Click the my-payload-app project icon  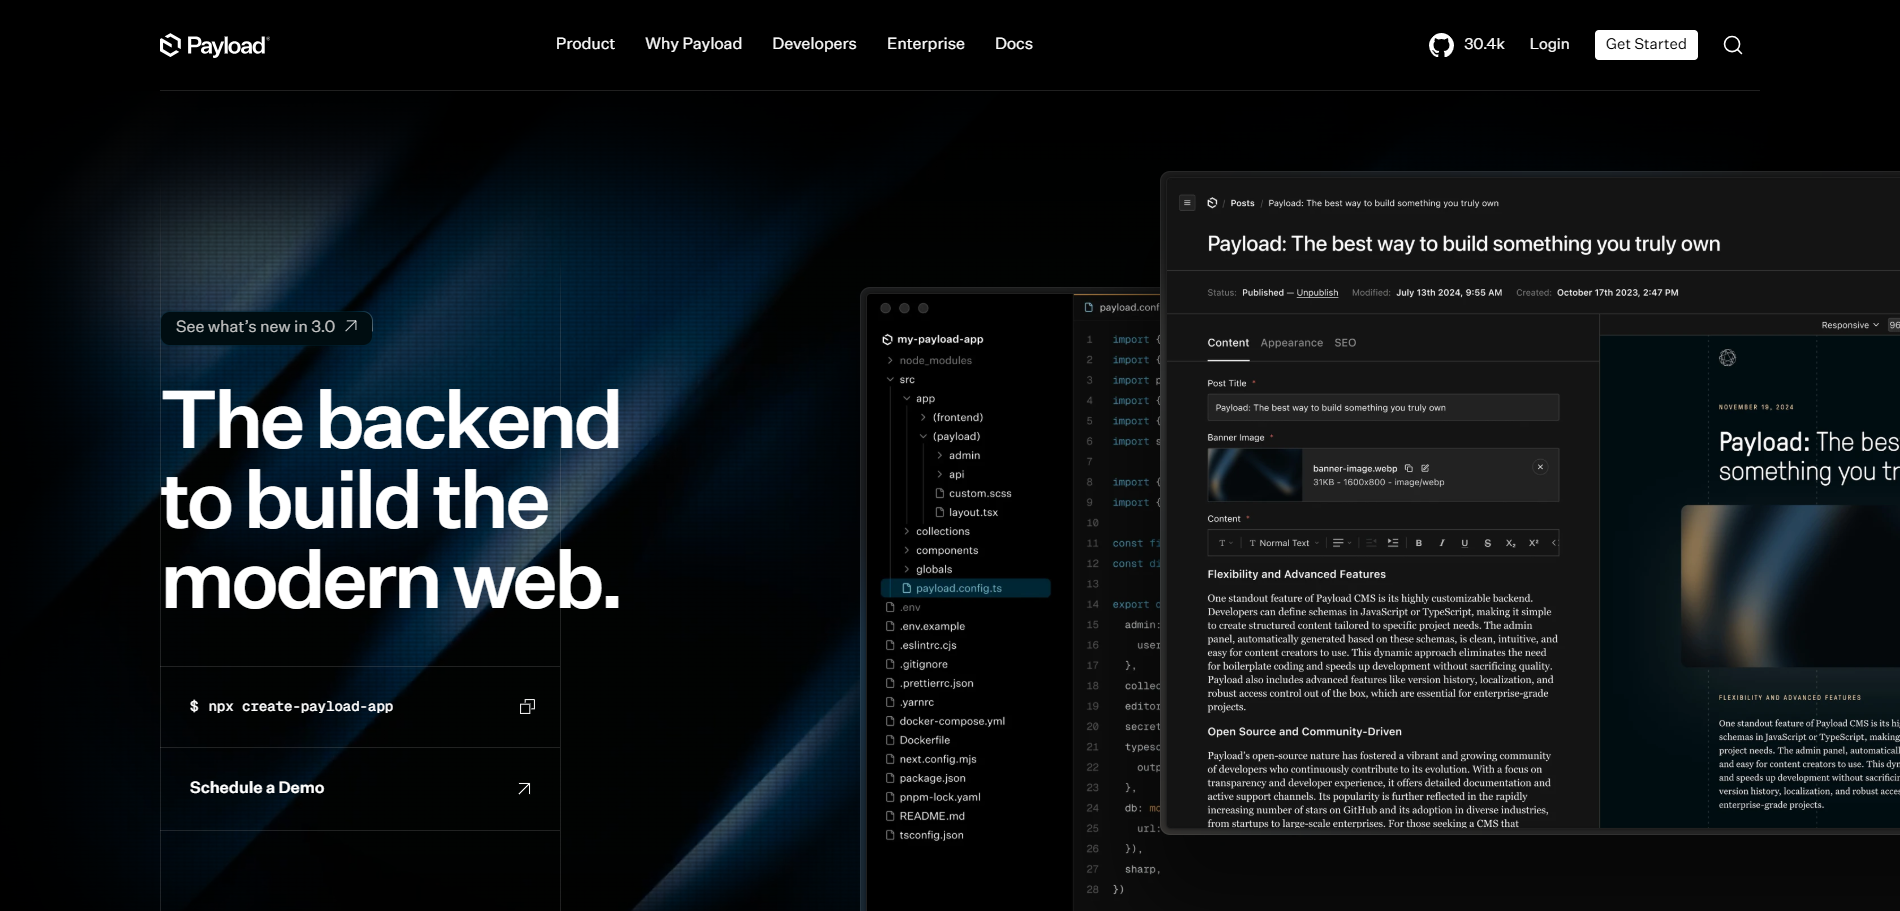[887, 339]
